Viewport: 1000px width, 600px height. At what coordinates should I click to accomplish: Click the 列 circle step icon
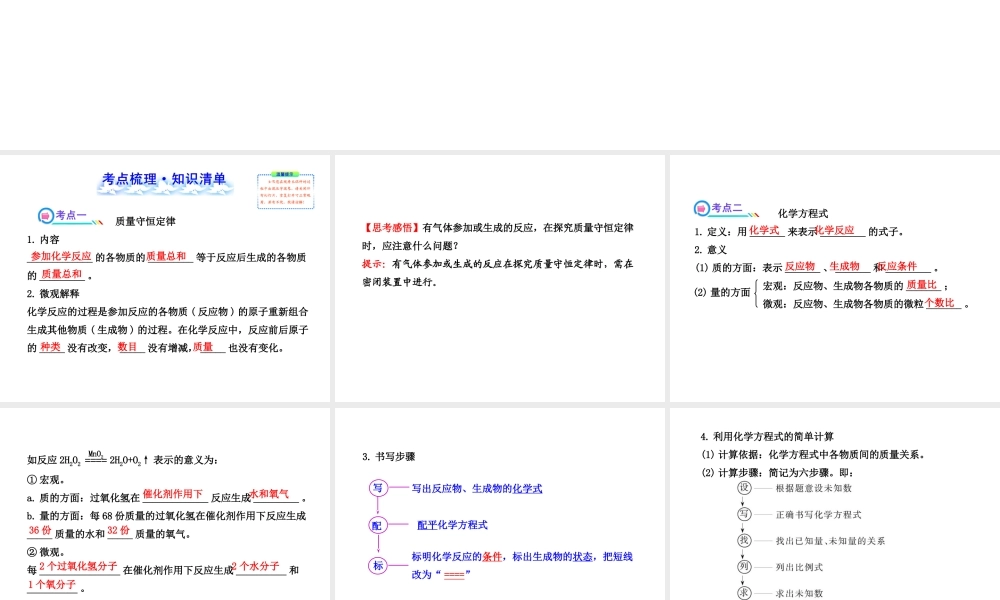pos(744,566)
